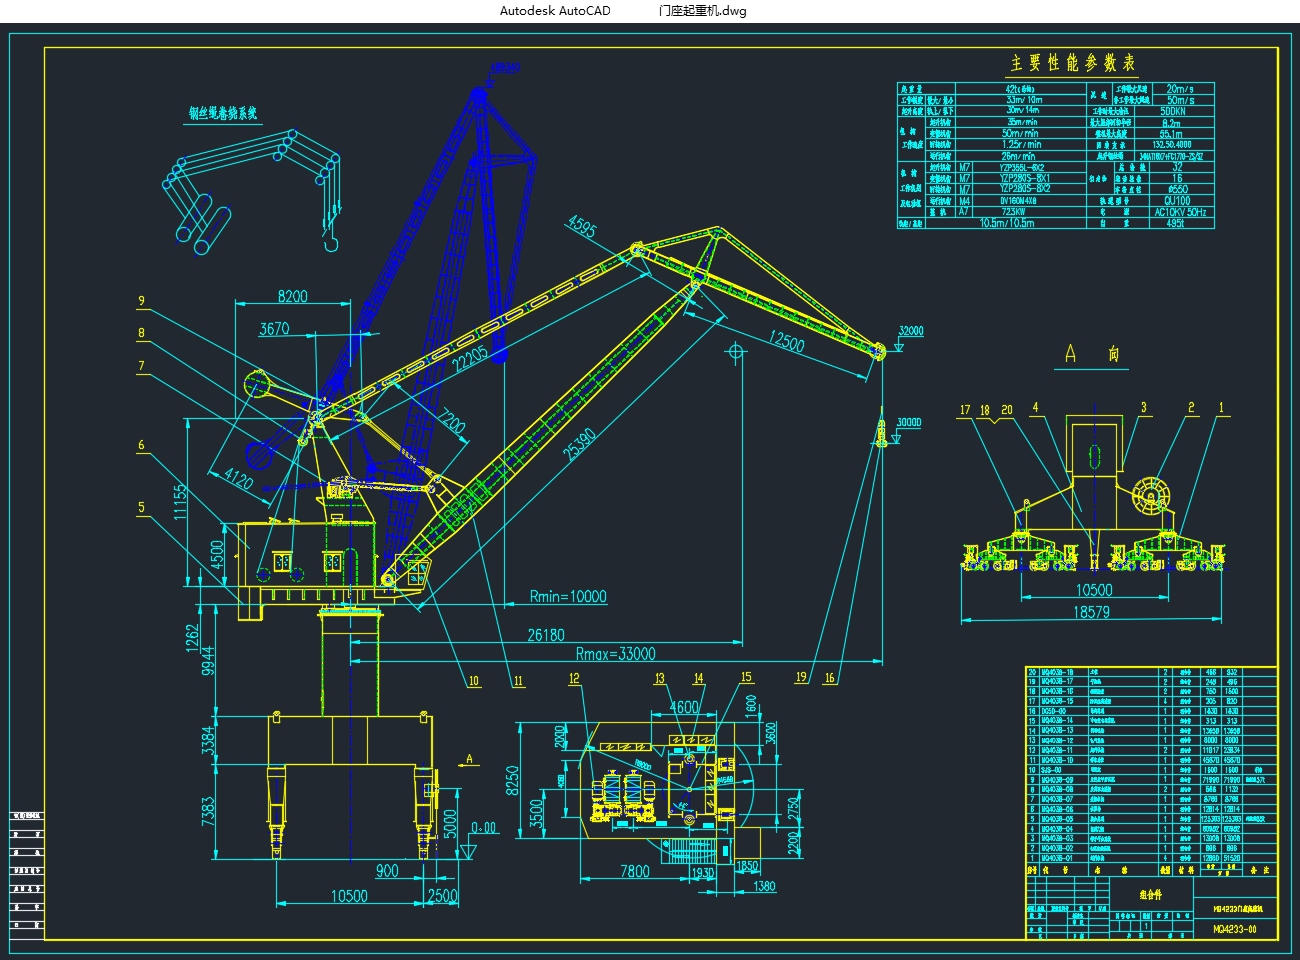Click the 1.25r/min speed cell
This screenshot has width=1300, height=960.
click(1022, 144)
